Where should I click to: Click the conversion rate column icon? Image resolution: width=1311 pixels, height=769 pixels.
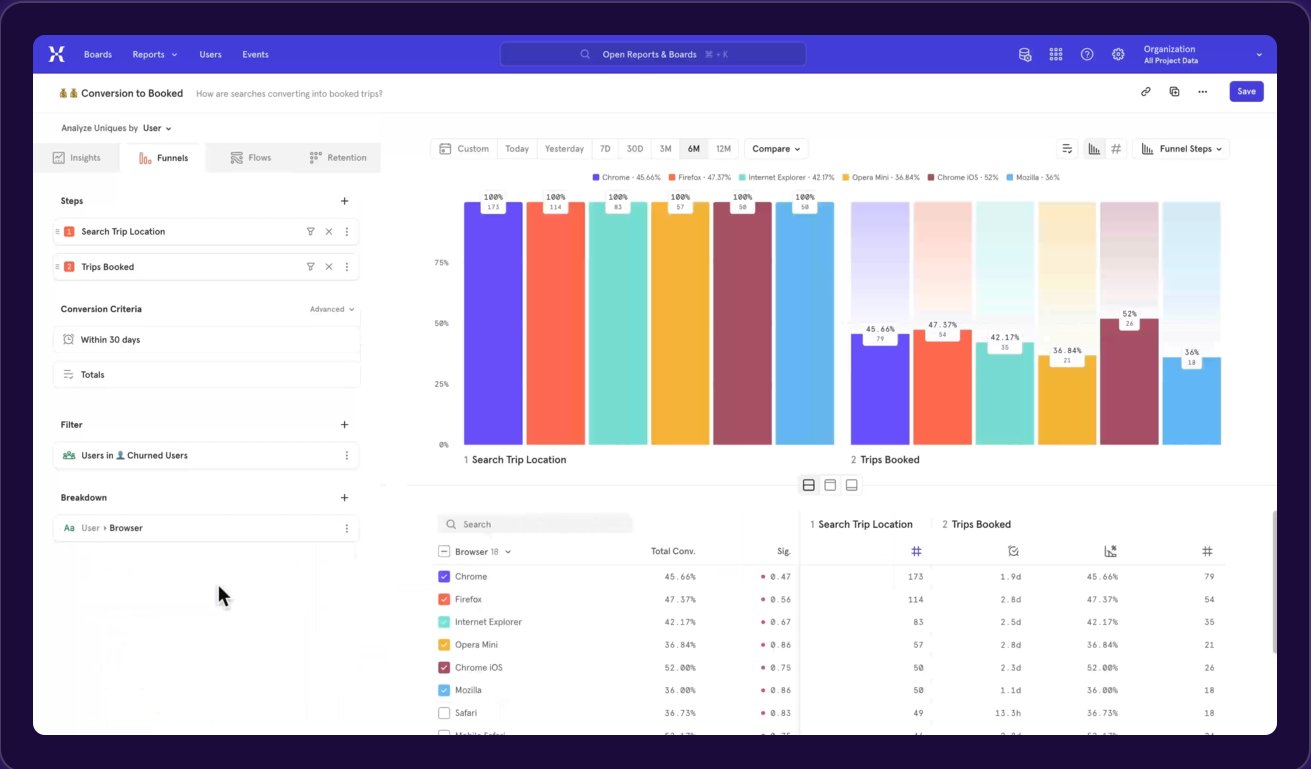click(x=1111, y=551)
